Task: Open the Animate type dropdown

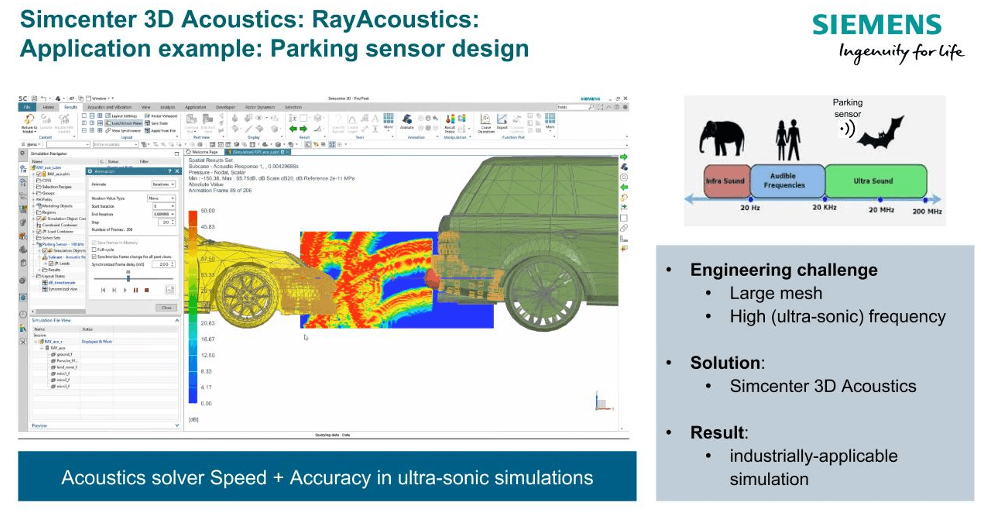Action: [161, 183]
